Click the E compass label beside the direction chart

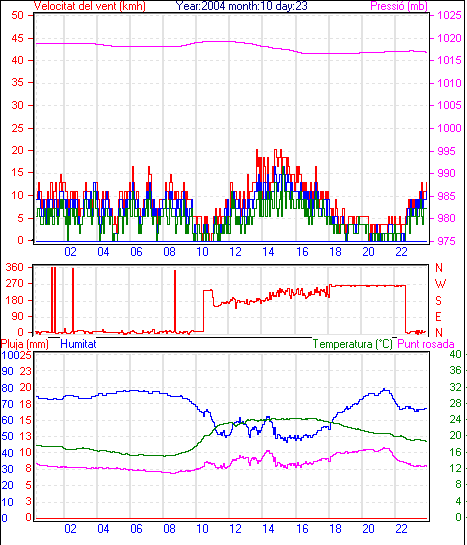click(x=439, y=317)
